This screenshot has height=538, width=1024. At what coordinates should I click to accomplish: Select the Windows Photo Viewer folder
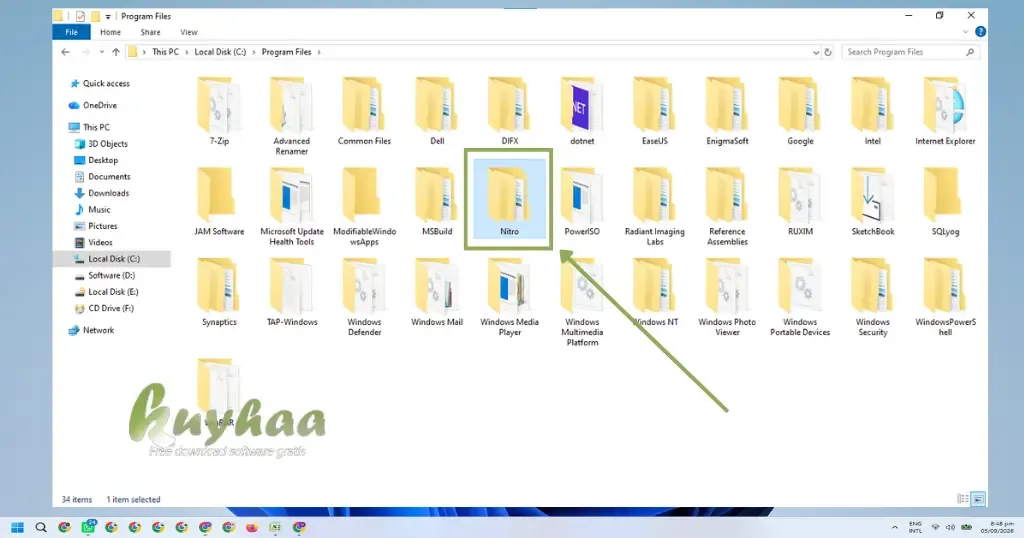[x=727, y=297]
